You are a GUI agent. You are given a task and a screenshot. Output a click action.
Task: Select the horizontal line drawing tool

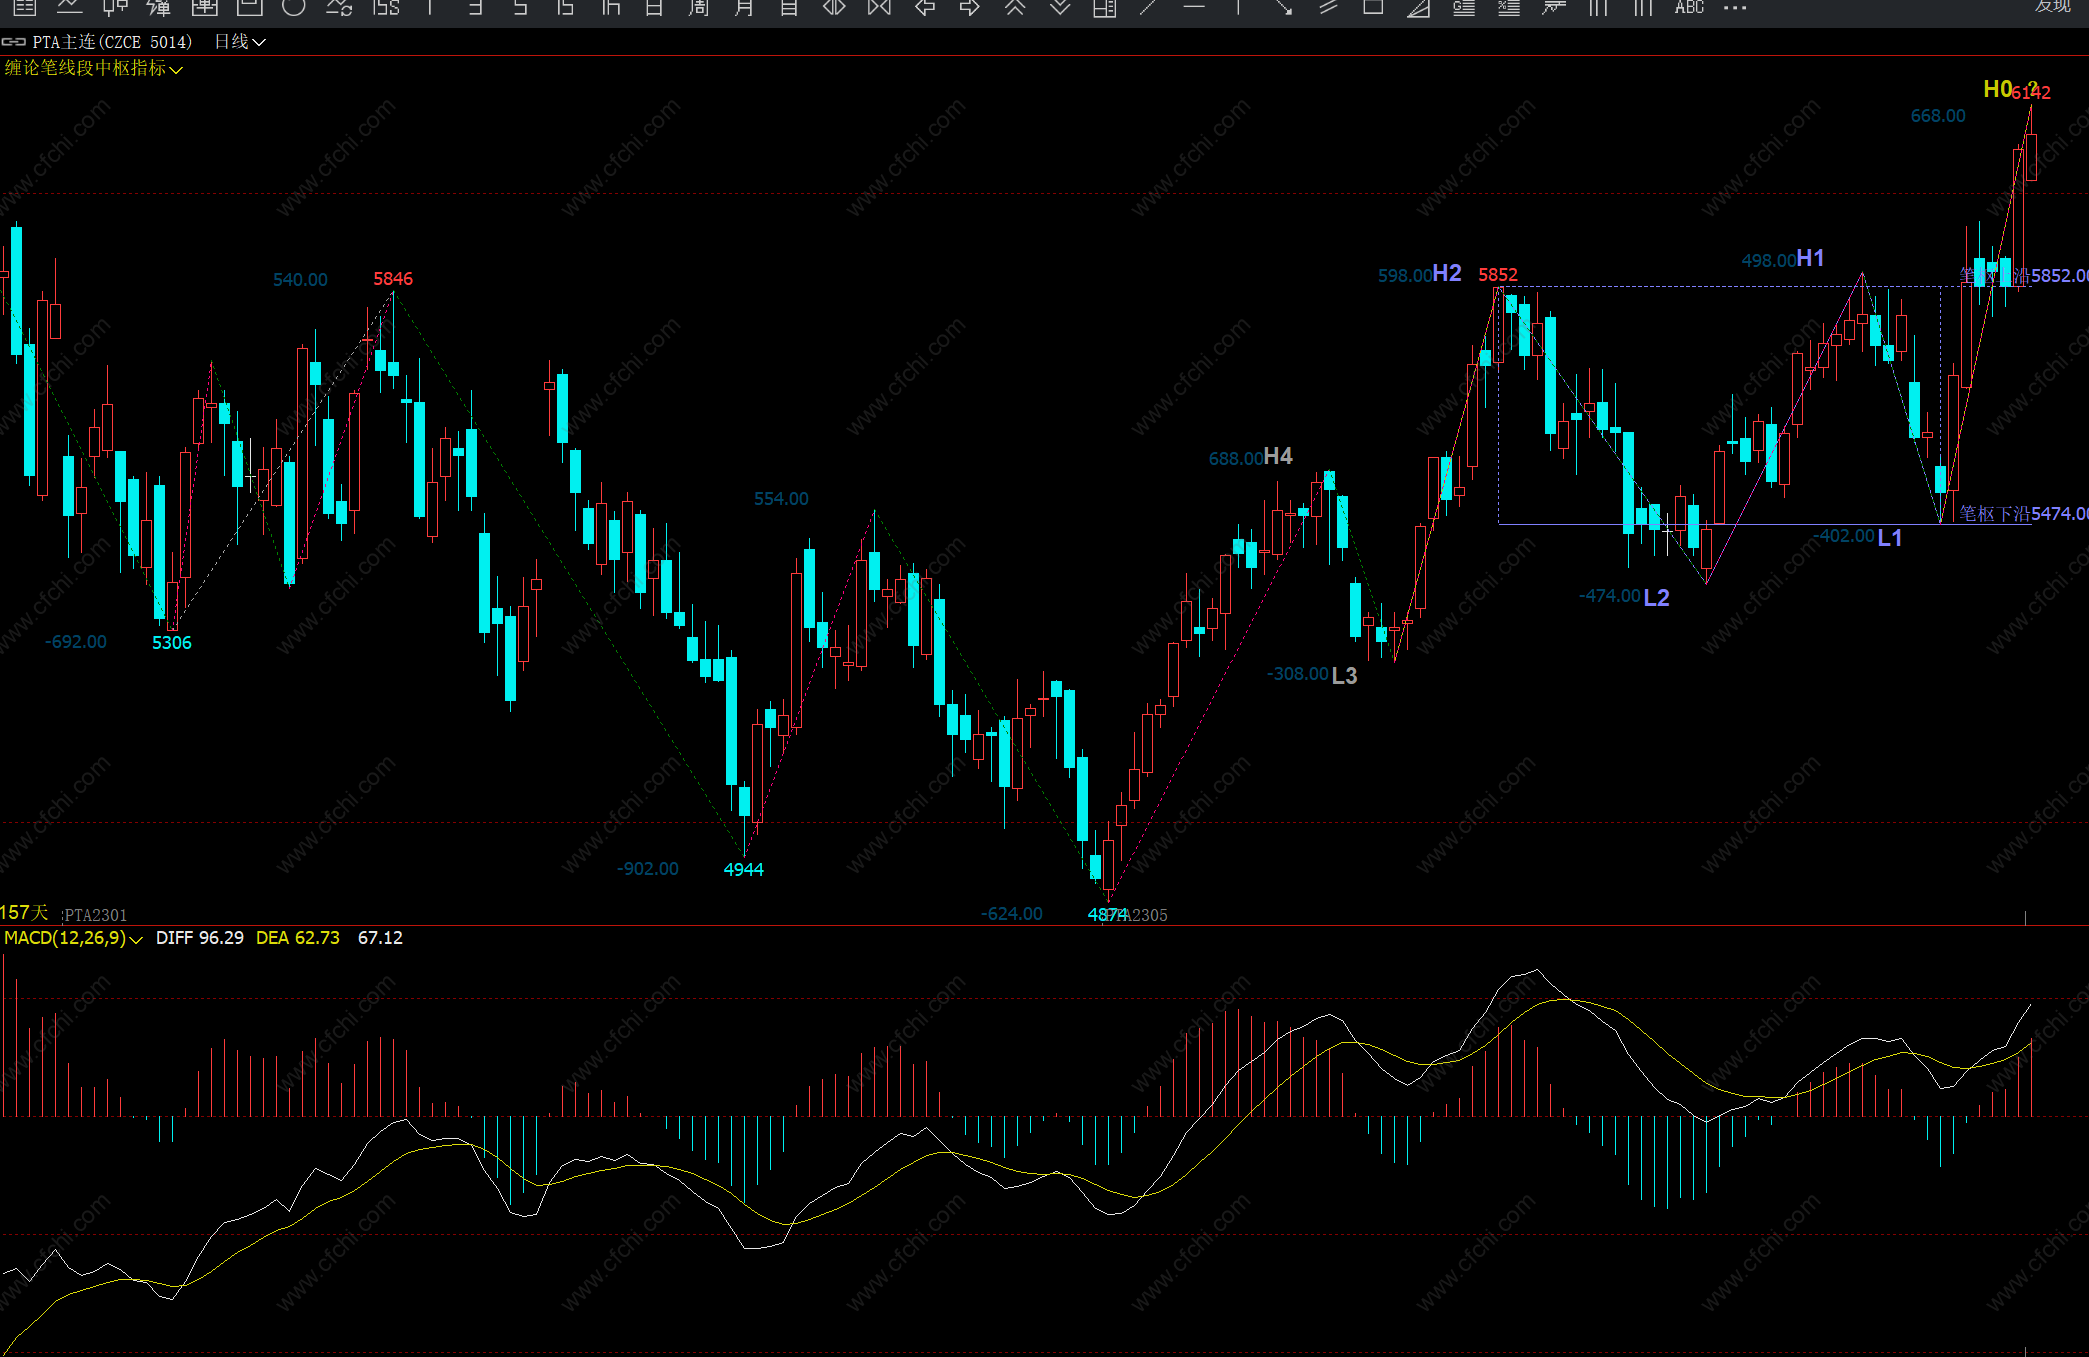pyautogui.click(x=1193, y=8)
